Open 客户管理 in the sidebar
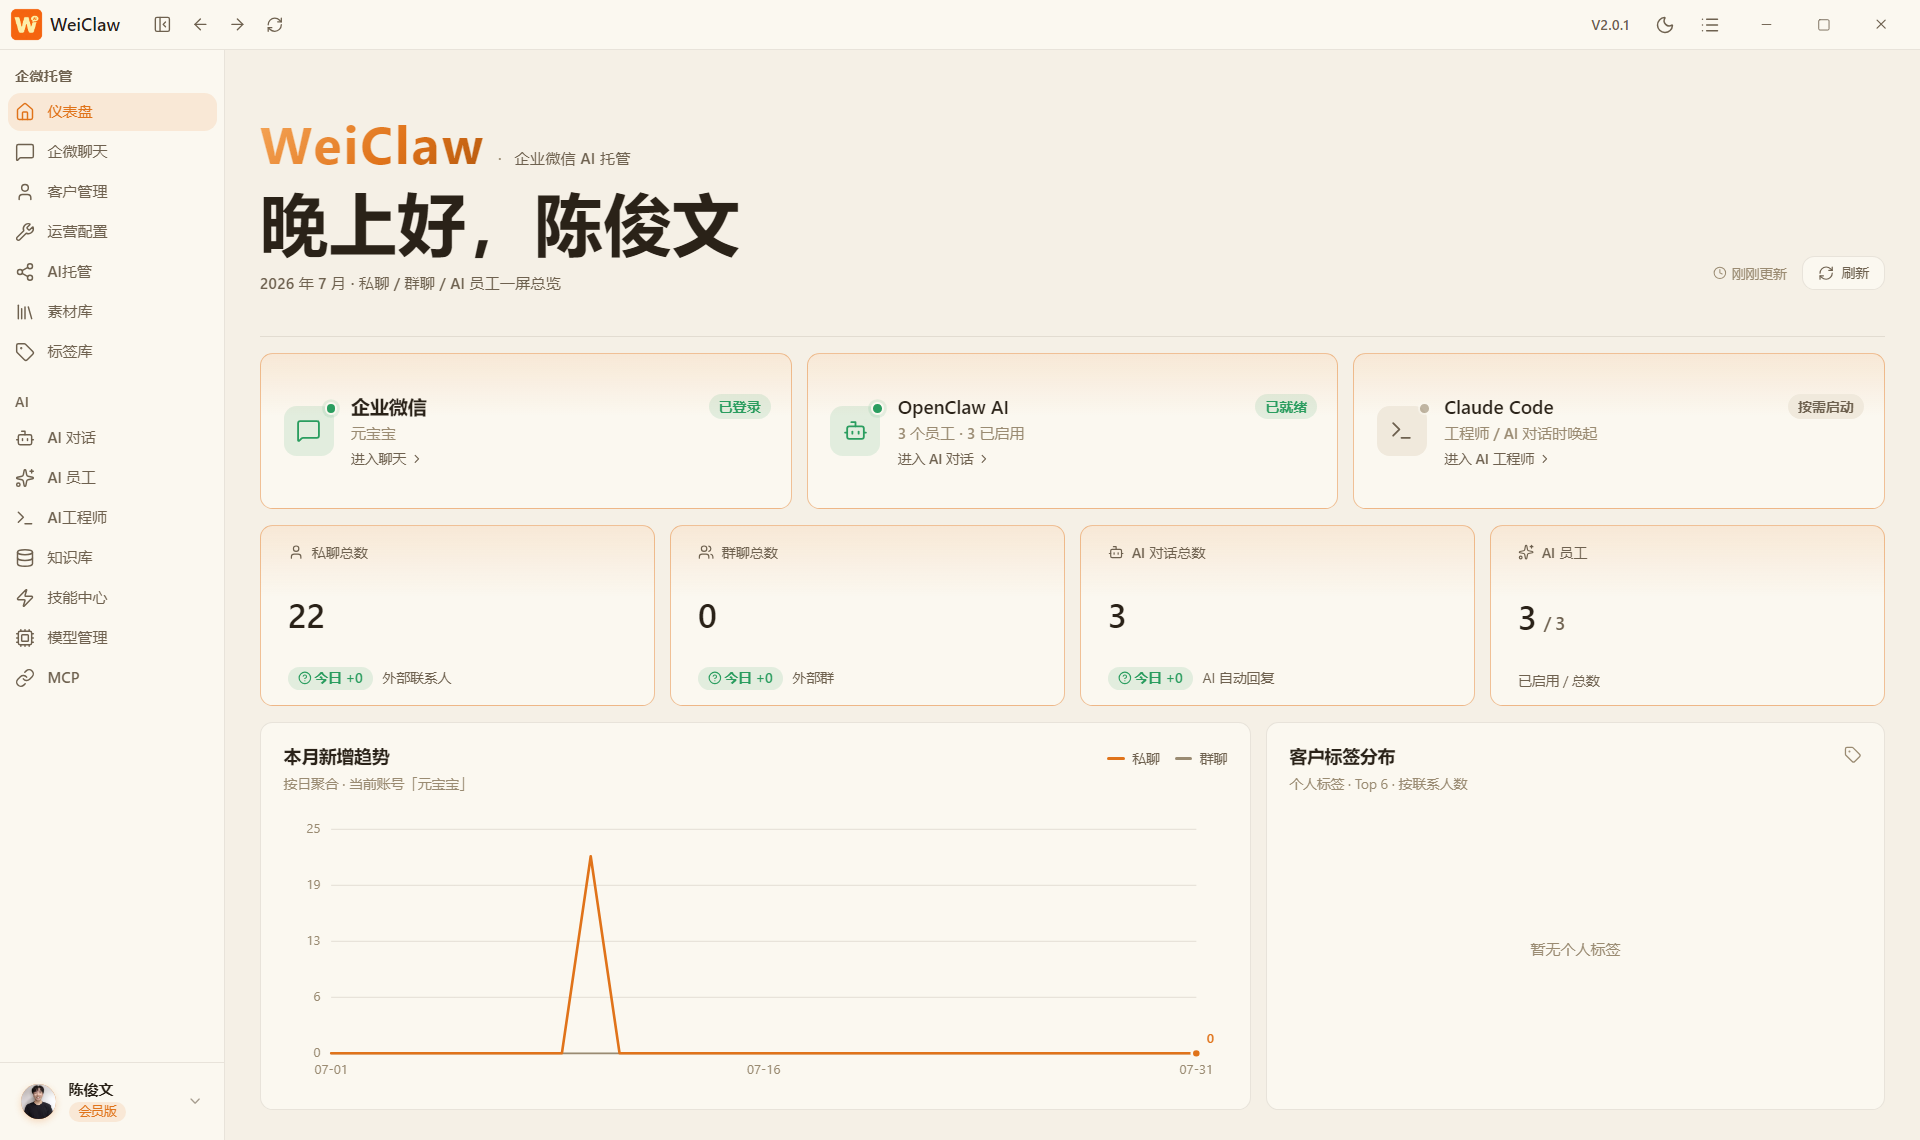Screen dimensions: 1920x1140 pyautogui.click(x=112, y=192)
